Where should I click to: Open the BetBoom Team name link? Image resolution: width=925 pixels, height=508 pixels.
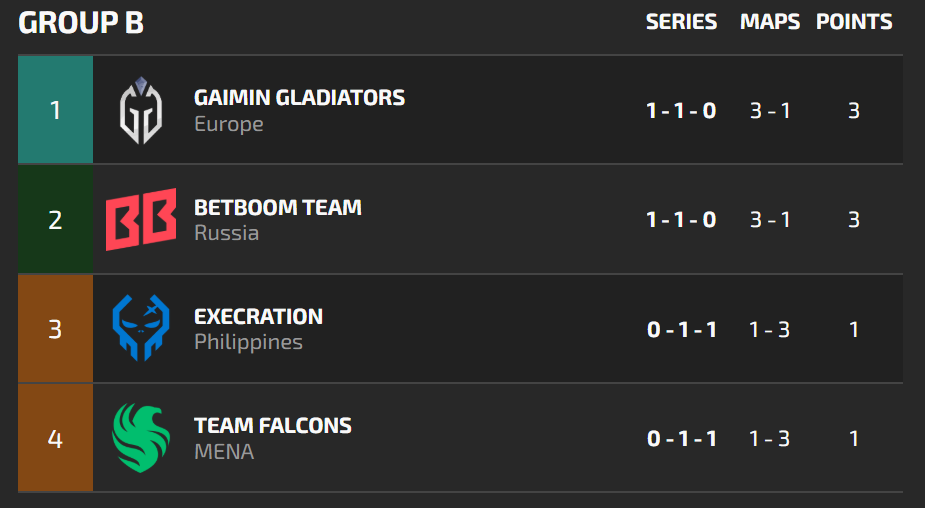tap(278, 208)
